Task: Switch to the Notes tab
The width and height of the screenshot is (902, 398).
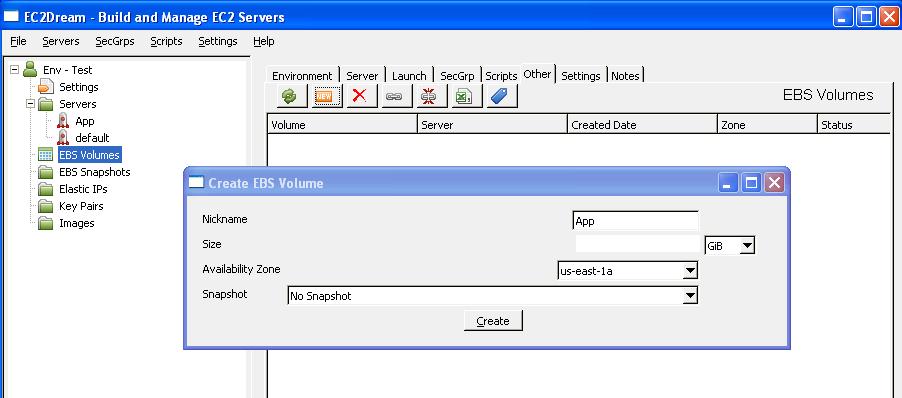Action: pos(625,76)
